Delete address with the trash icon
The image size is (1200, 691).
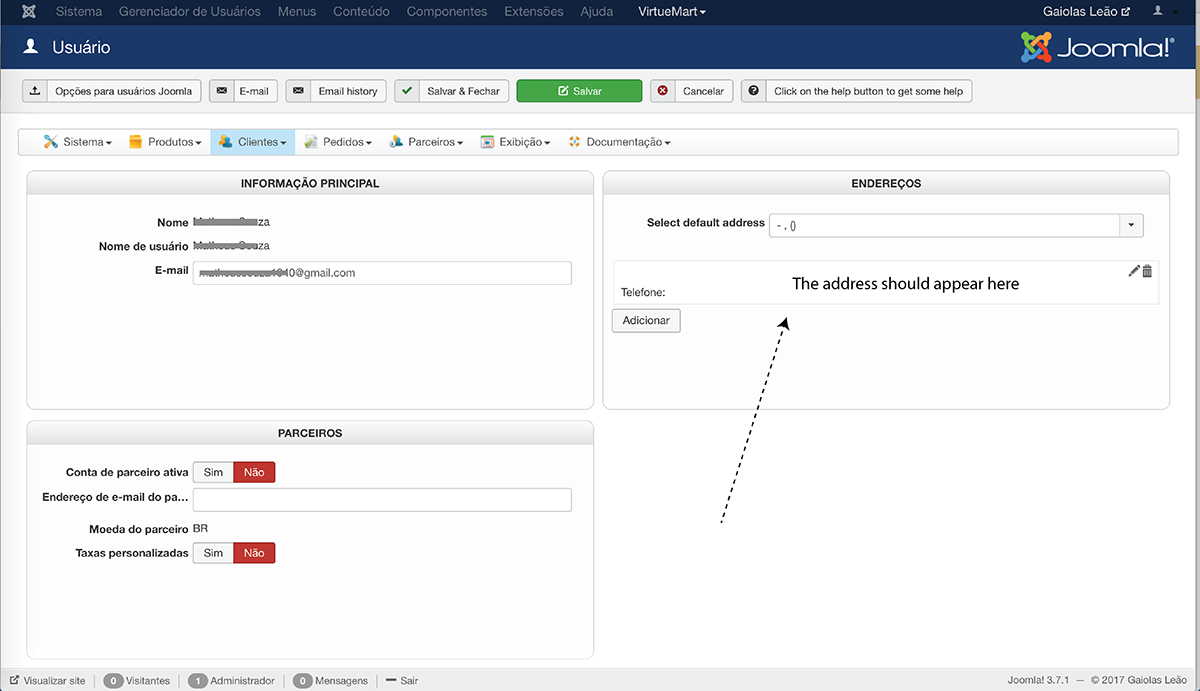coord(1147,271)
